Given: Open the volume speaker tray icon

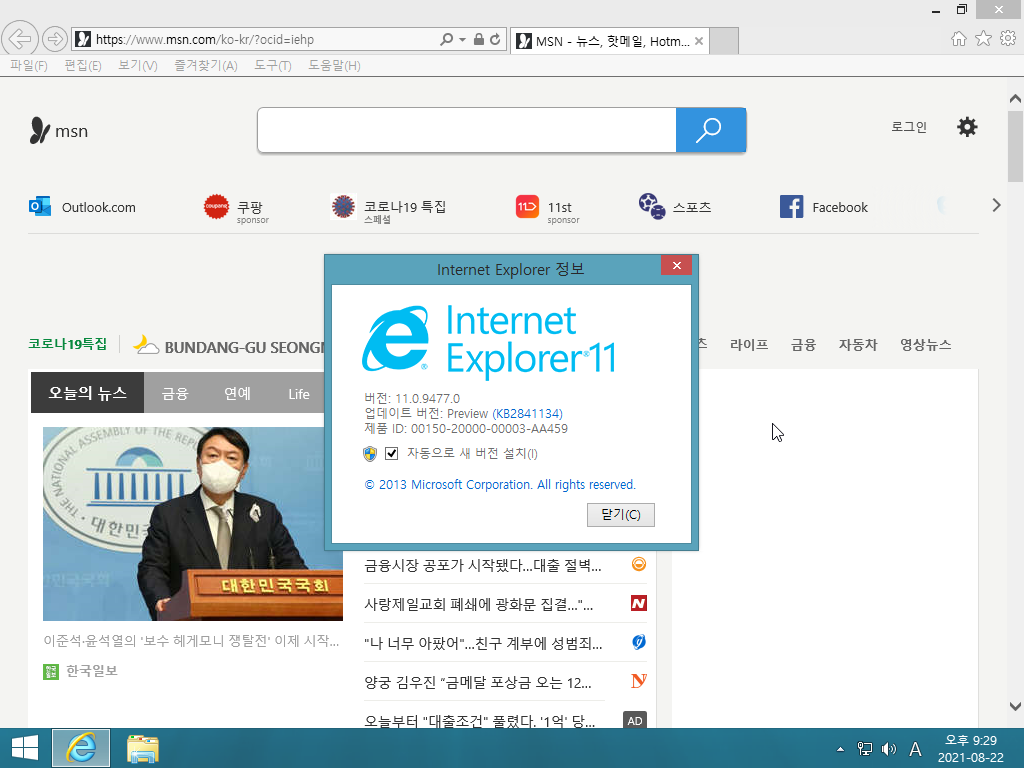Looking at the screenshot, I should pyautogui.click(x=889, y=749).
